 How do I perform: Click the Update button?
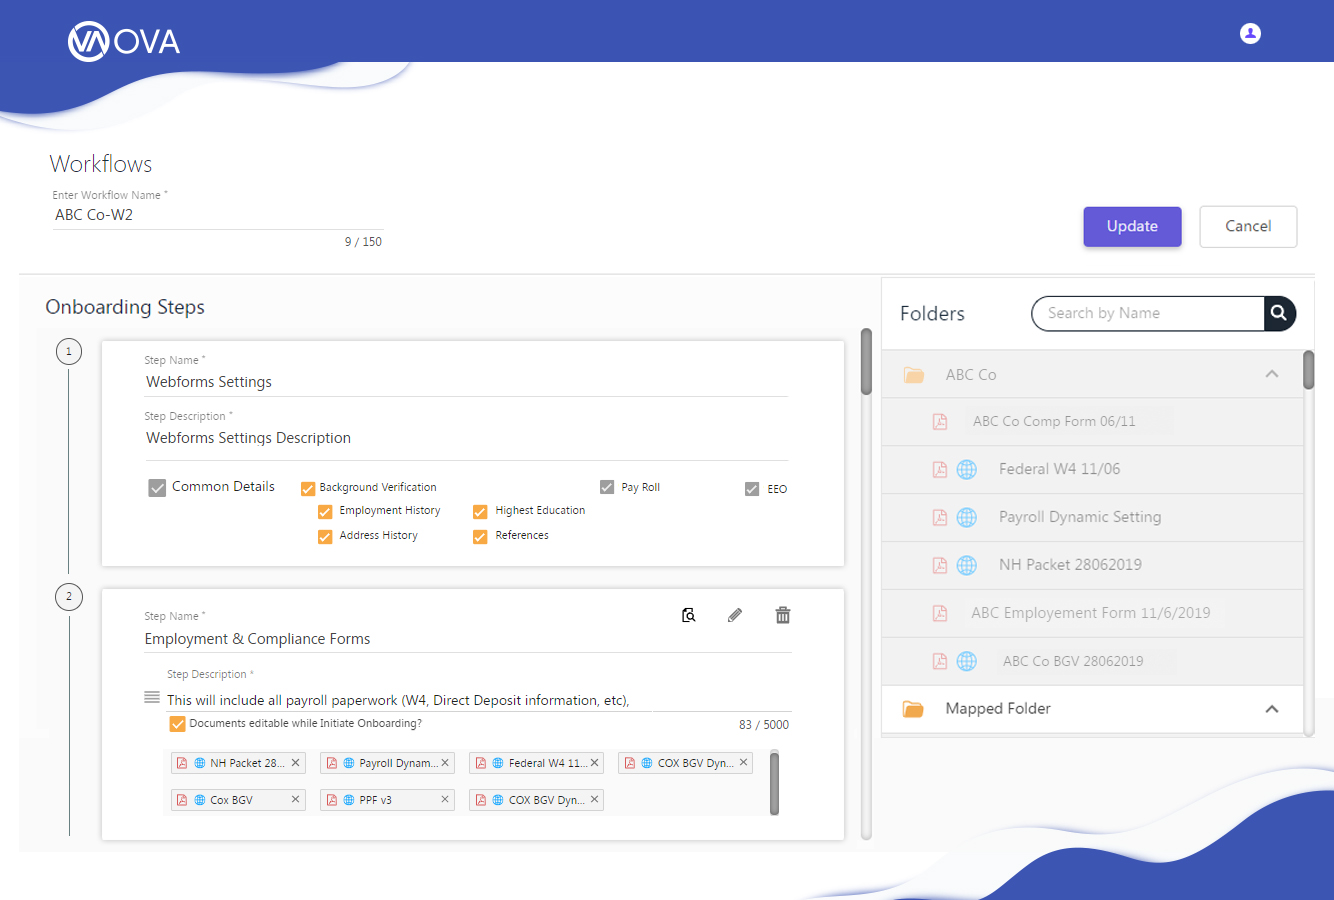(1132, 227)
